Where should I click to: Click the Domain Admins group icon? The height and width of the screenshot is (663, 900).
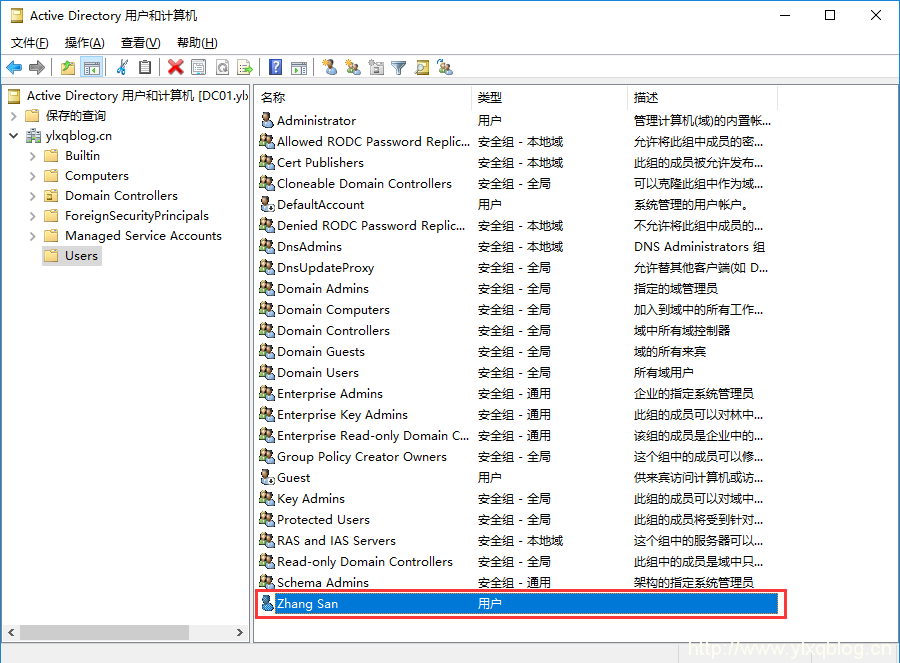coord(267,288)
